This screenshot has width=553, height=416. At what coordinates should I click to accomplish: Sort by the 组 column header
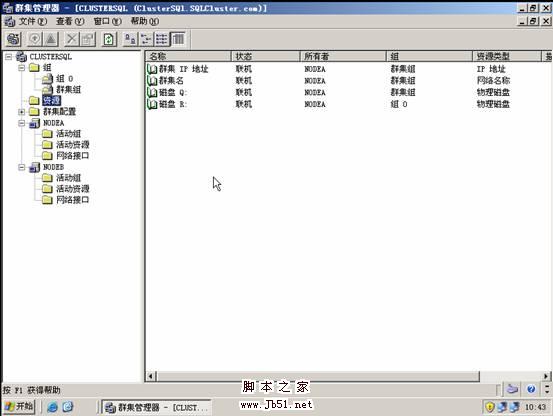[429, 56]
